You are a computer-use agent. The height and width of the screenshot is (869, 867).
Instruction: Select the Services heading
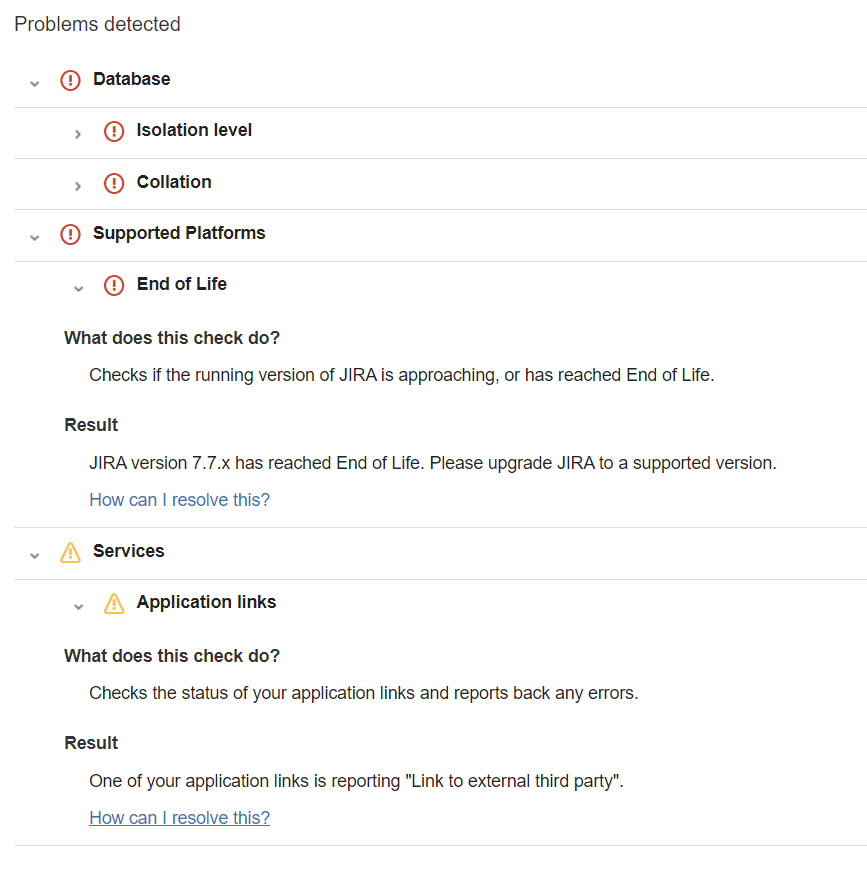[x=129, y=551]
